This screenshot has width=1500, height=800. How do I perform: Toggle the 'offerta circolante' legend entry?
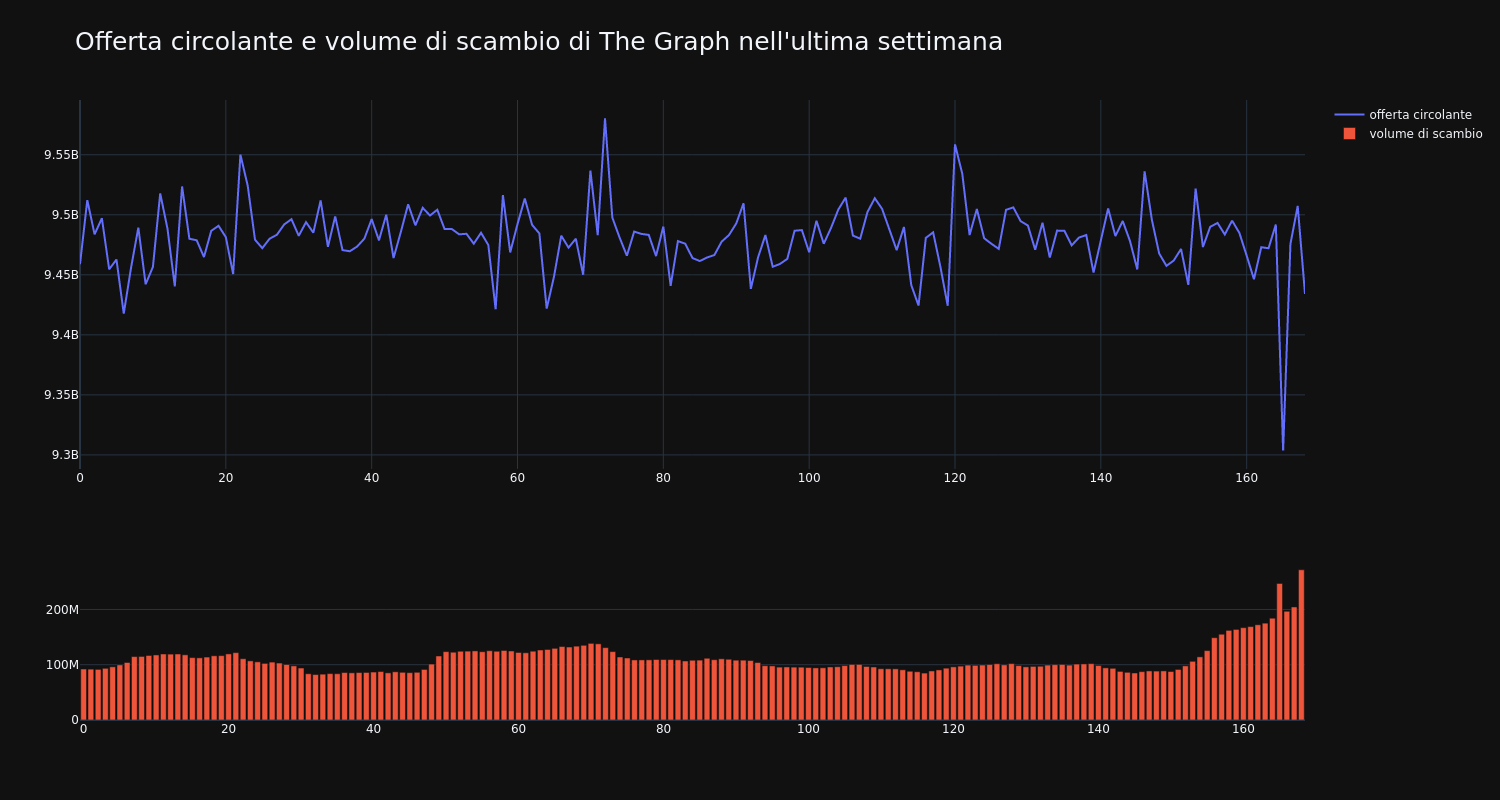tap(1408, 115)
